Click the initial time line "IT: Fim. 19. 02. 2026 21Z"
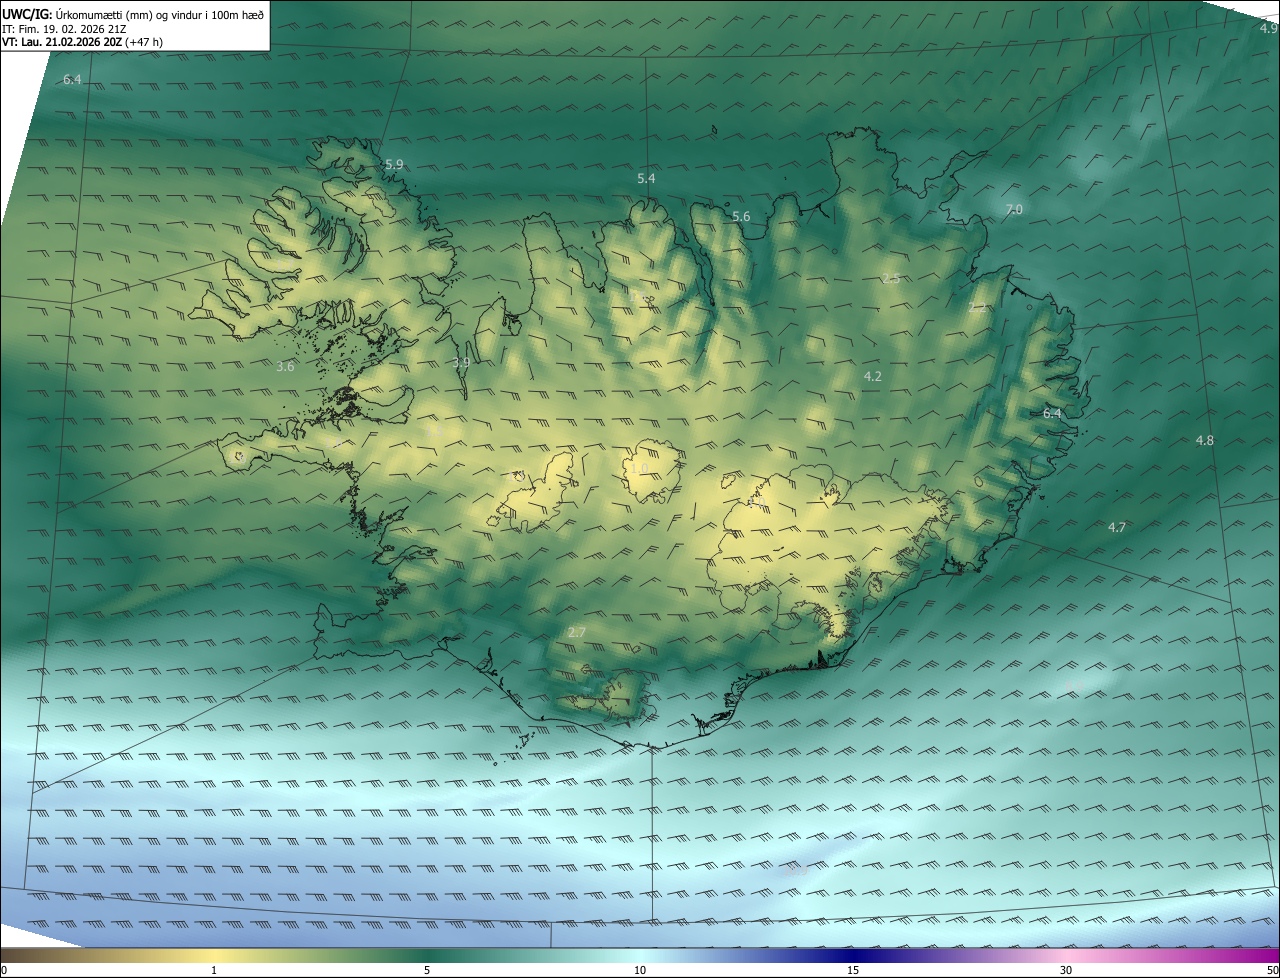The width and height of the screenshot is (1280, 978). coord(63,29)
